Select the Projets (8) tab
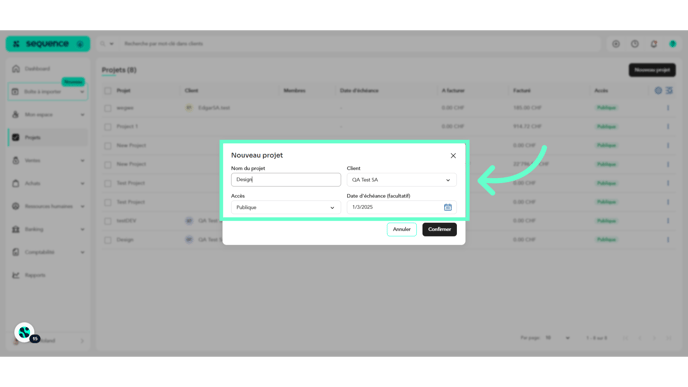This screenshot has width=688, height=387. point(119,70)
